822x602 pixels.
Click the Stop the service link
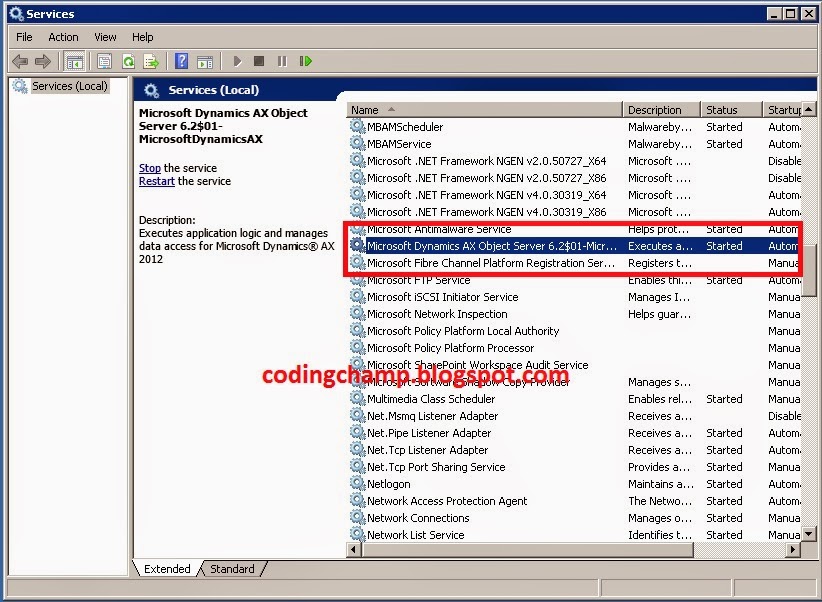149,168
